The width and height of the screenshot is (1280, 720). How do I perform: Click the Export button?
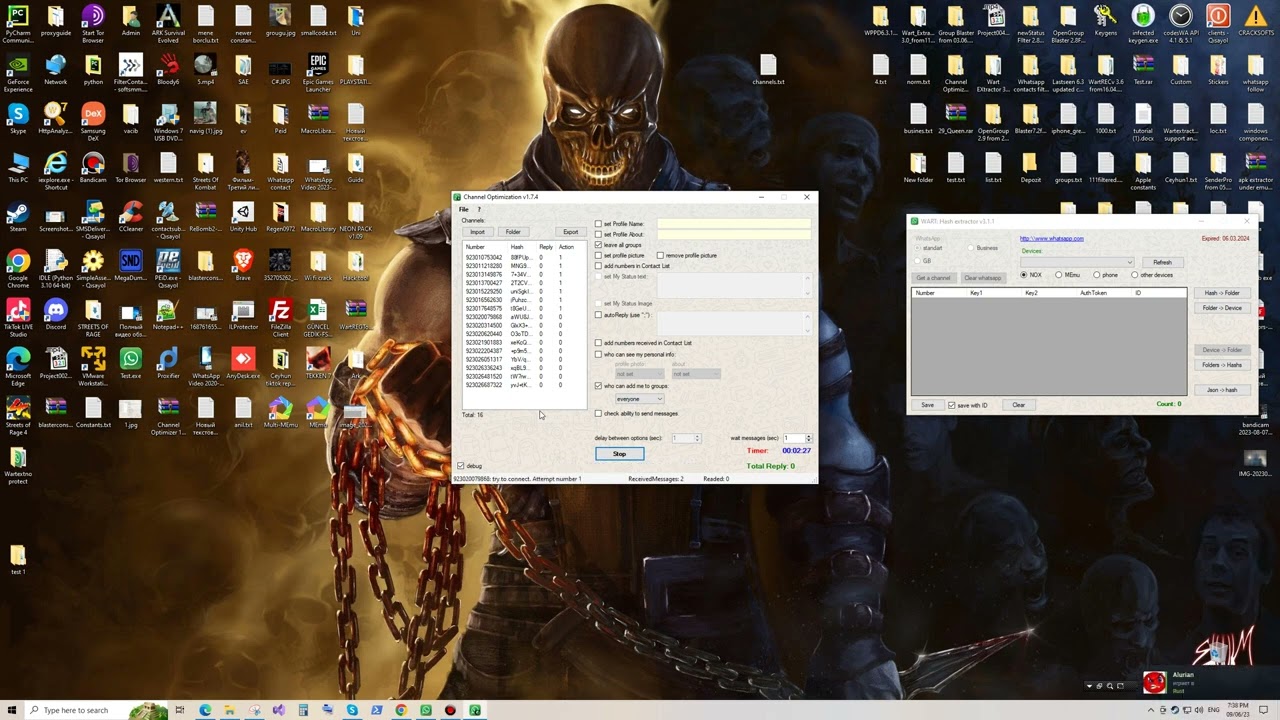570,232
